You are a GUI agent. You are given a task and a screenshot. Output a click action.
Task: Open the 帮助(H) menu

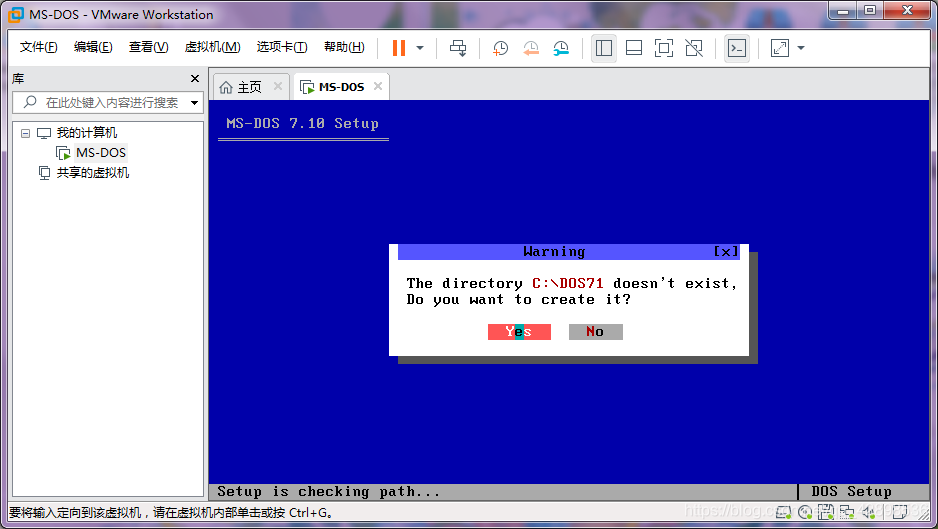(344, 47)
